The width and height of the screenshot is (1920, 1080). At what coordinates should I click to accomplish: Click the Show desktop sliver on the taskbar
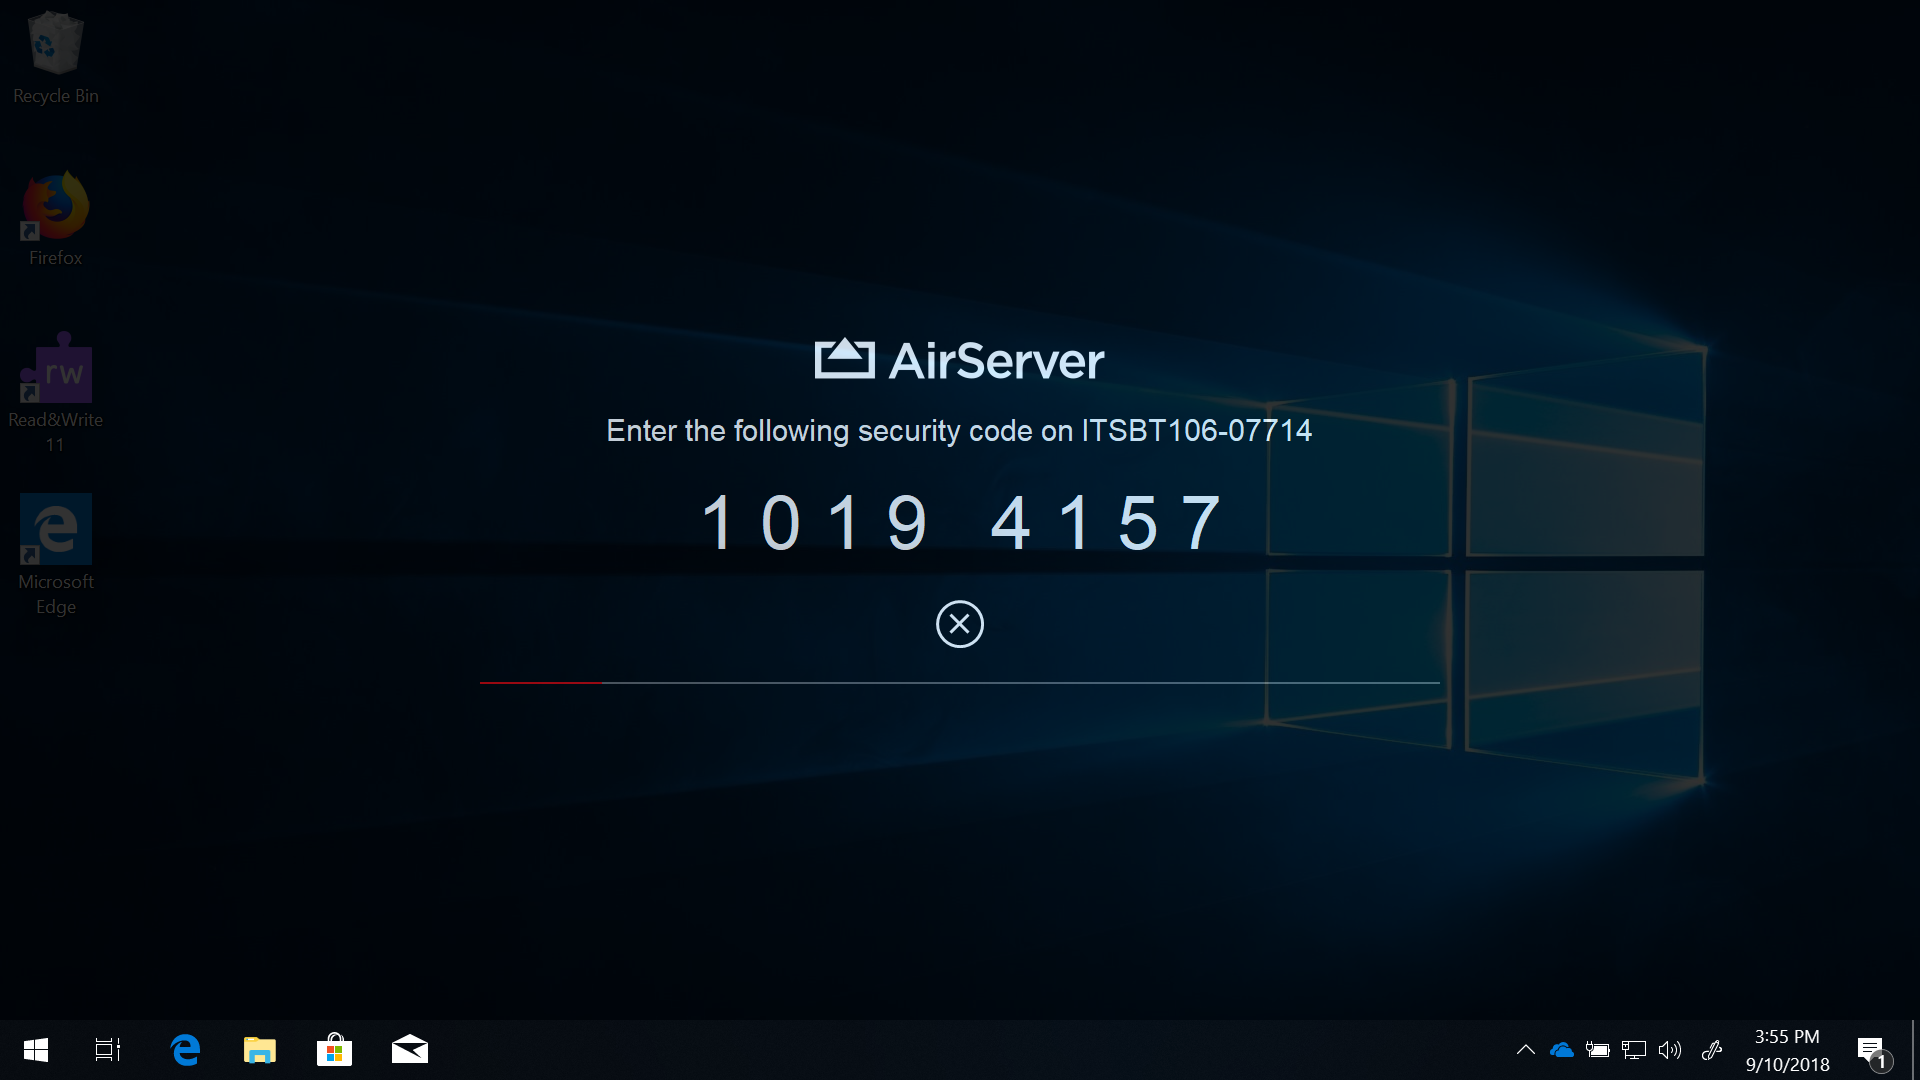pos(1915,1050)
